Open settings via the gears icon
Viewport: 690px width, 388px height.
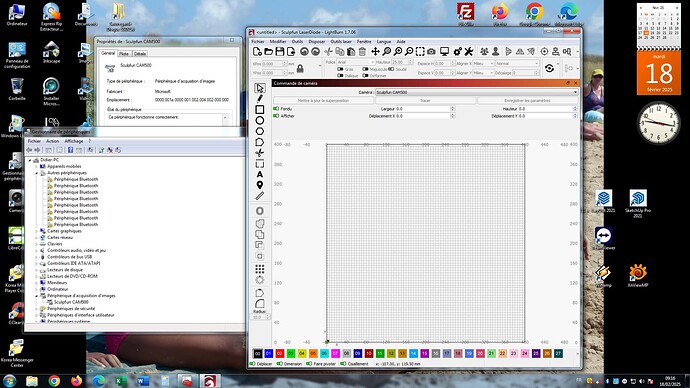(458, 51)
